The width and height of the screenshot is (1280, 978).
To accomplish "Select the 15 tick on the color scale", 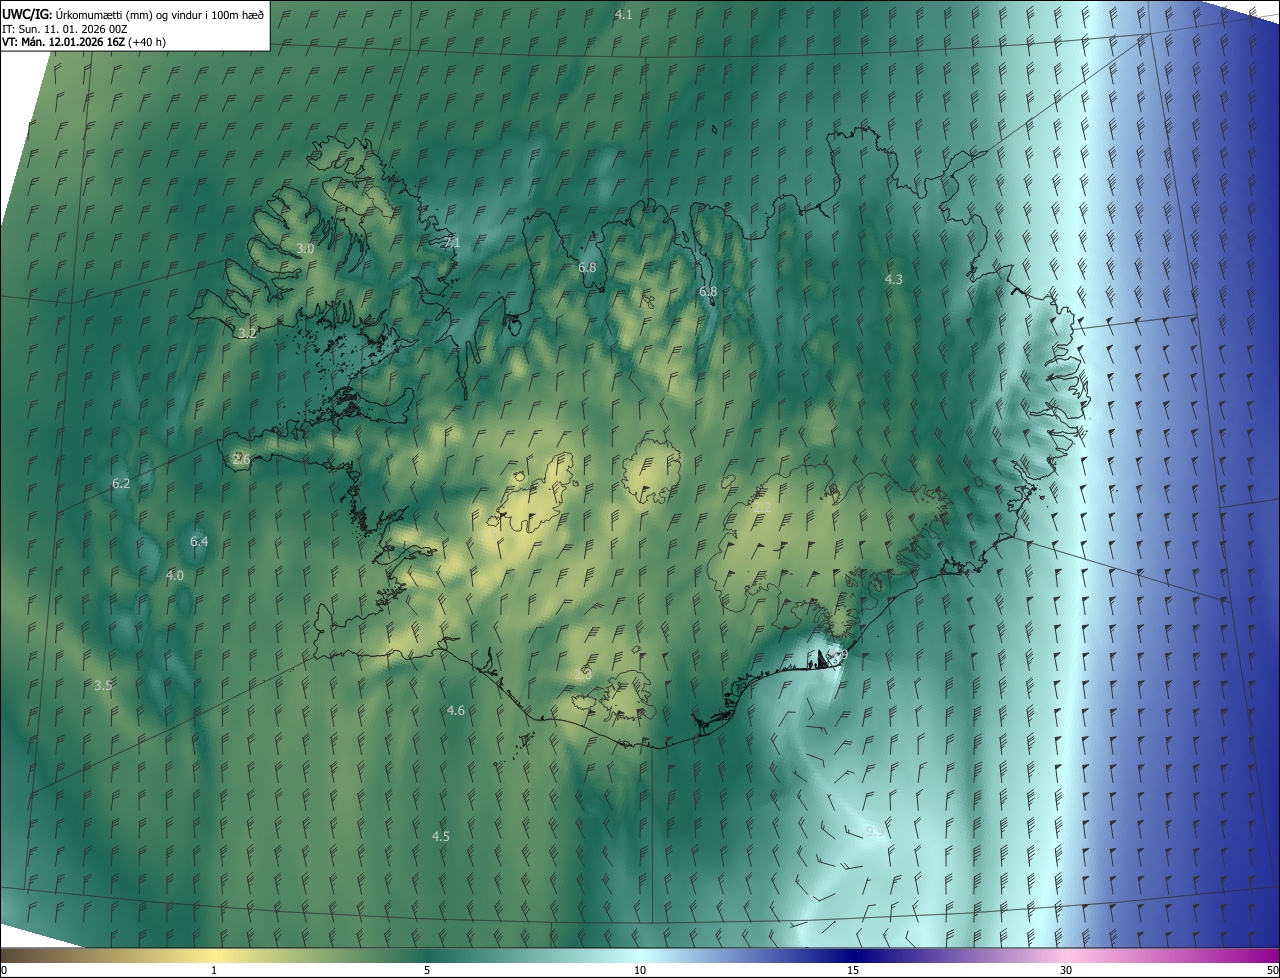I will click(853, 971).
